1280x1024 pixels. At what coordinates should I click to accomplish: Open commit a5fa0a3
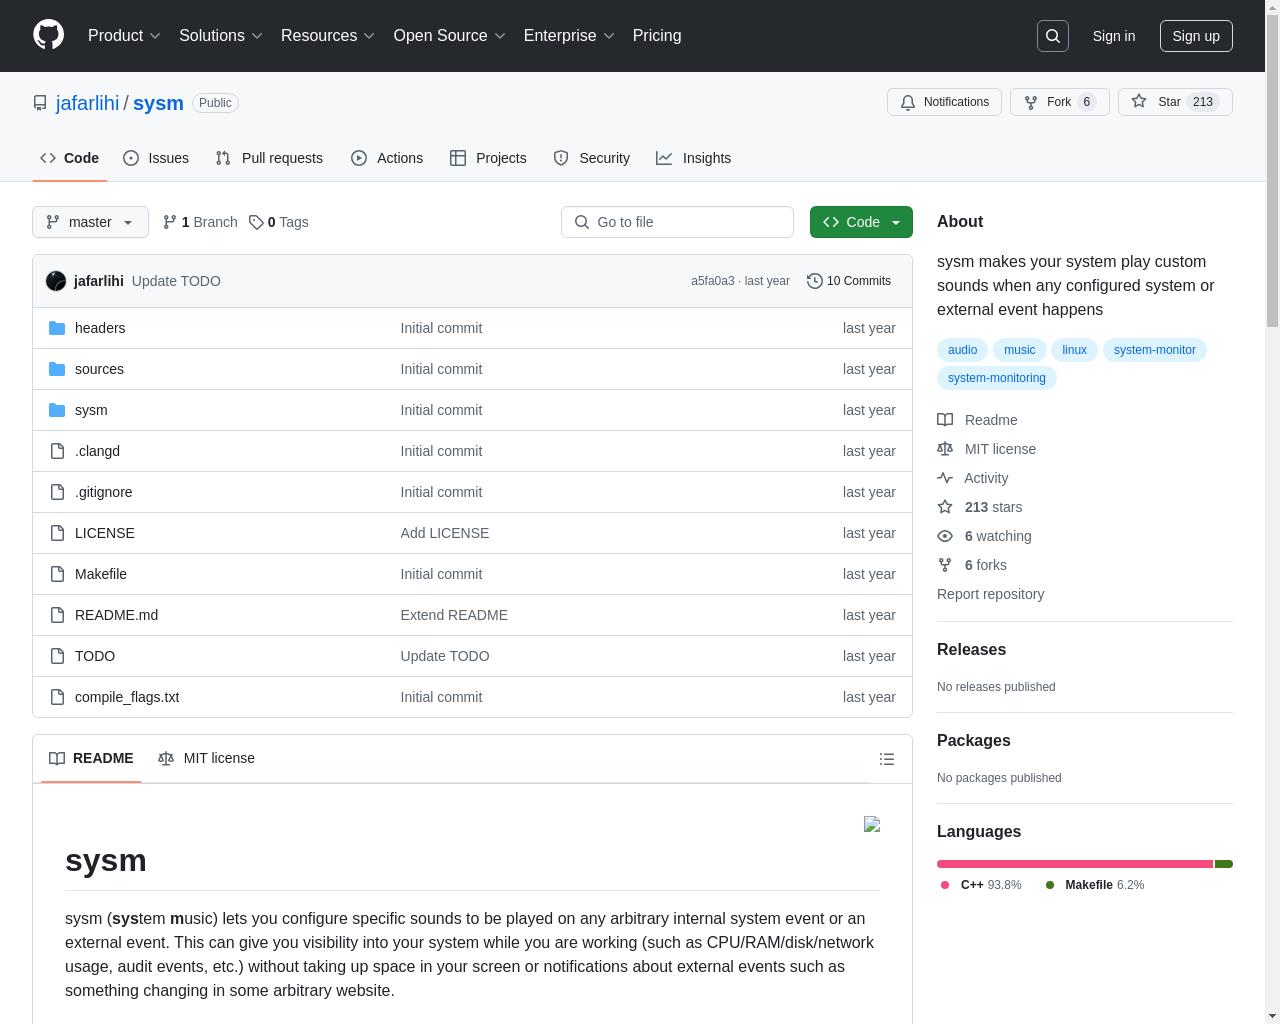[x=712, y=281]
